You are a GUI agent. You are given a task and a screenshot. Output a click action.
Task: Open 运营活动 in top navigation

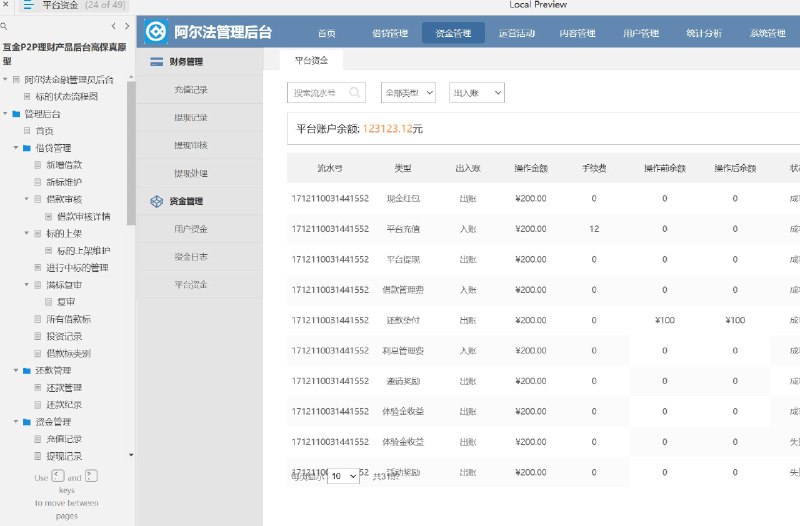point(516,33)
